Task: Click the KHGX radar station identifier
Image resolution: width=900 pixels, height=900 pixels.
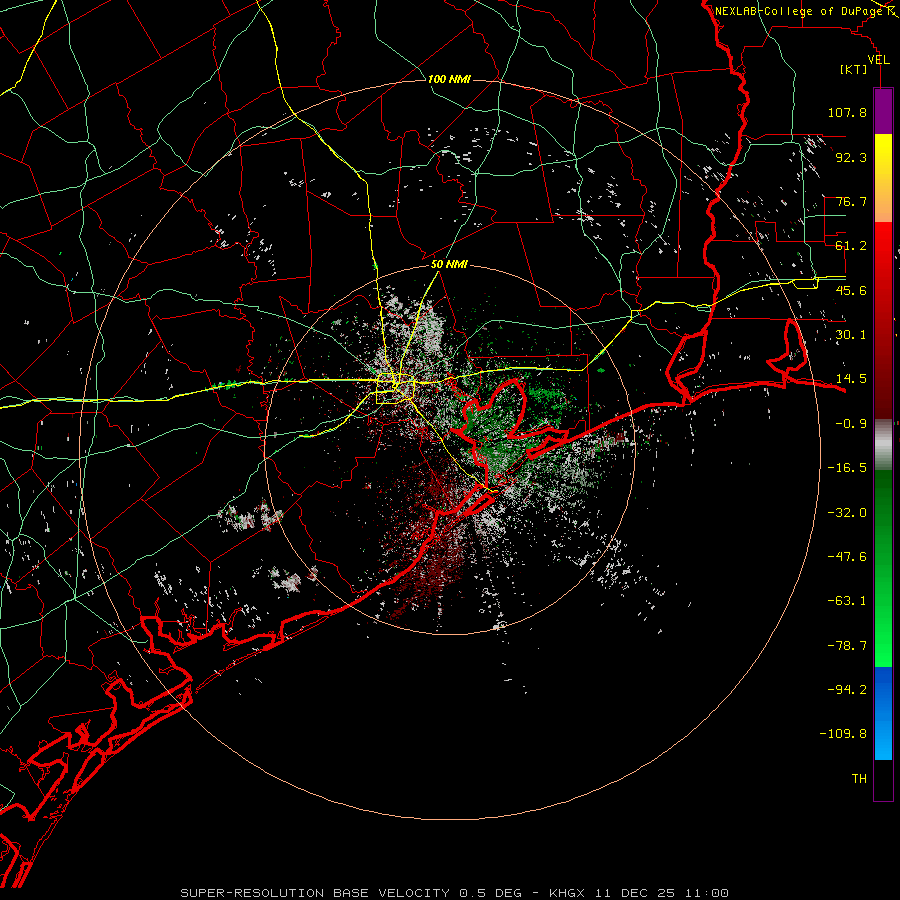Action: (567, 893)
